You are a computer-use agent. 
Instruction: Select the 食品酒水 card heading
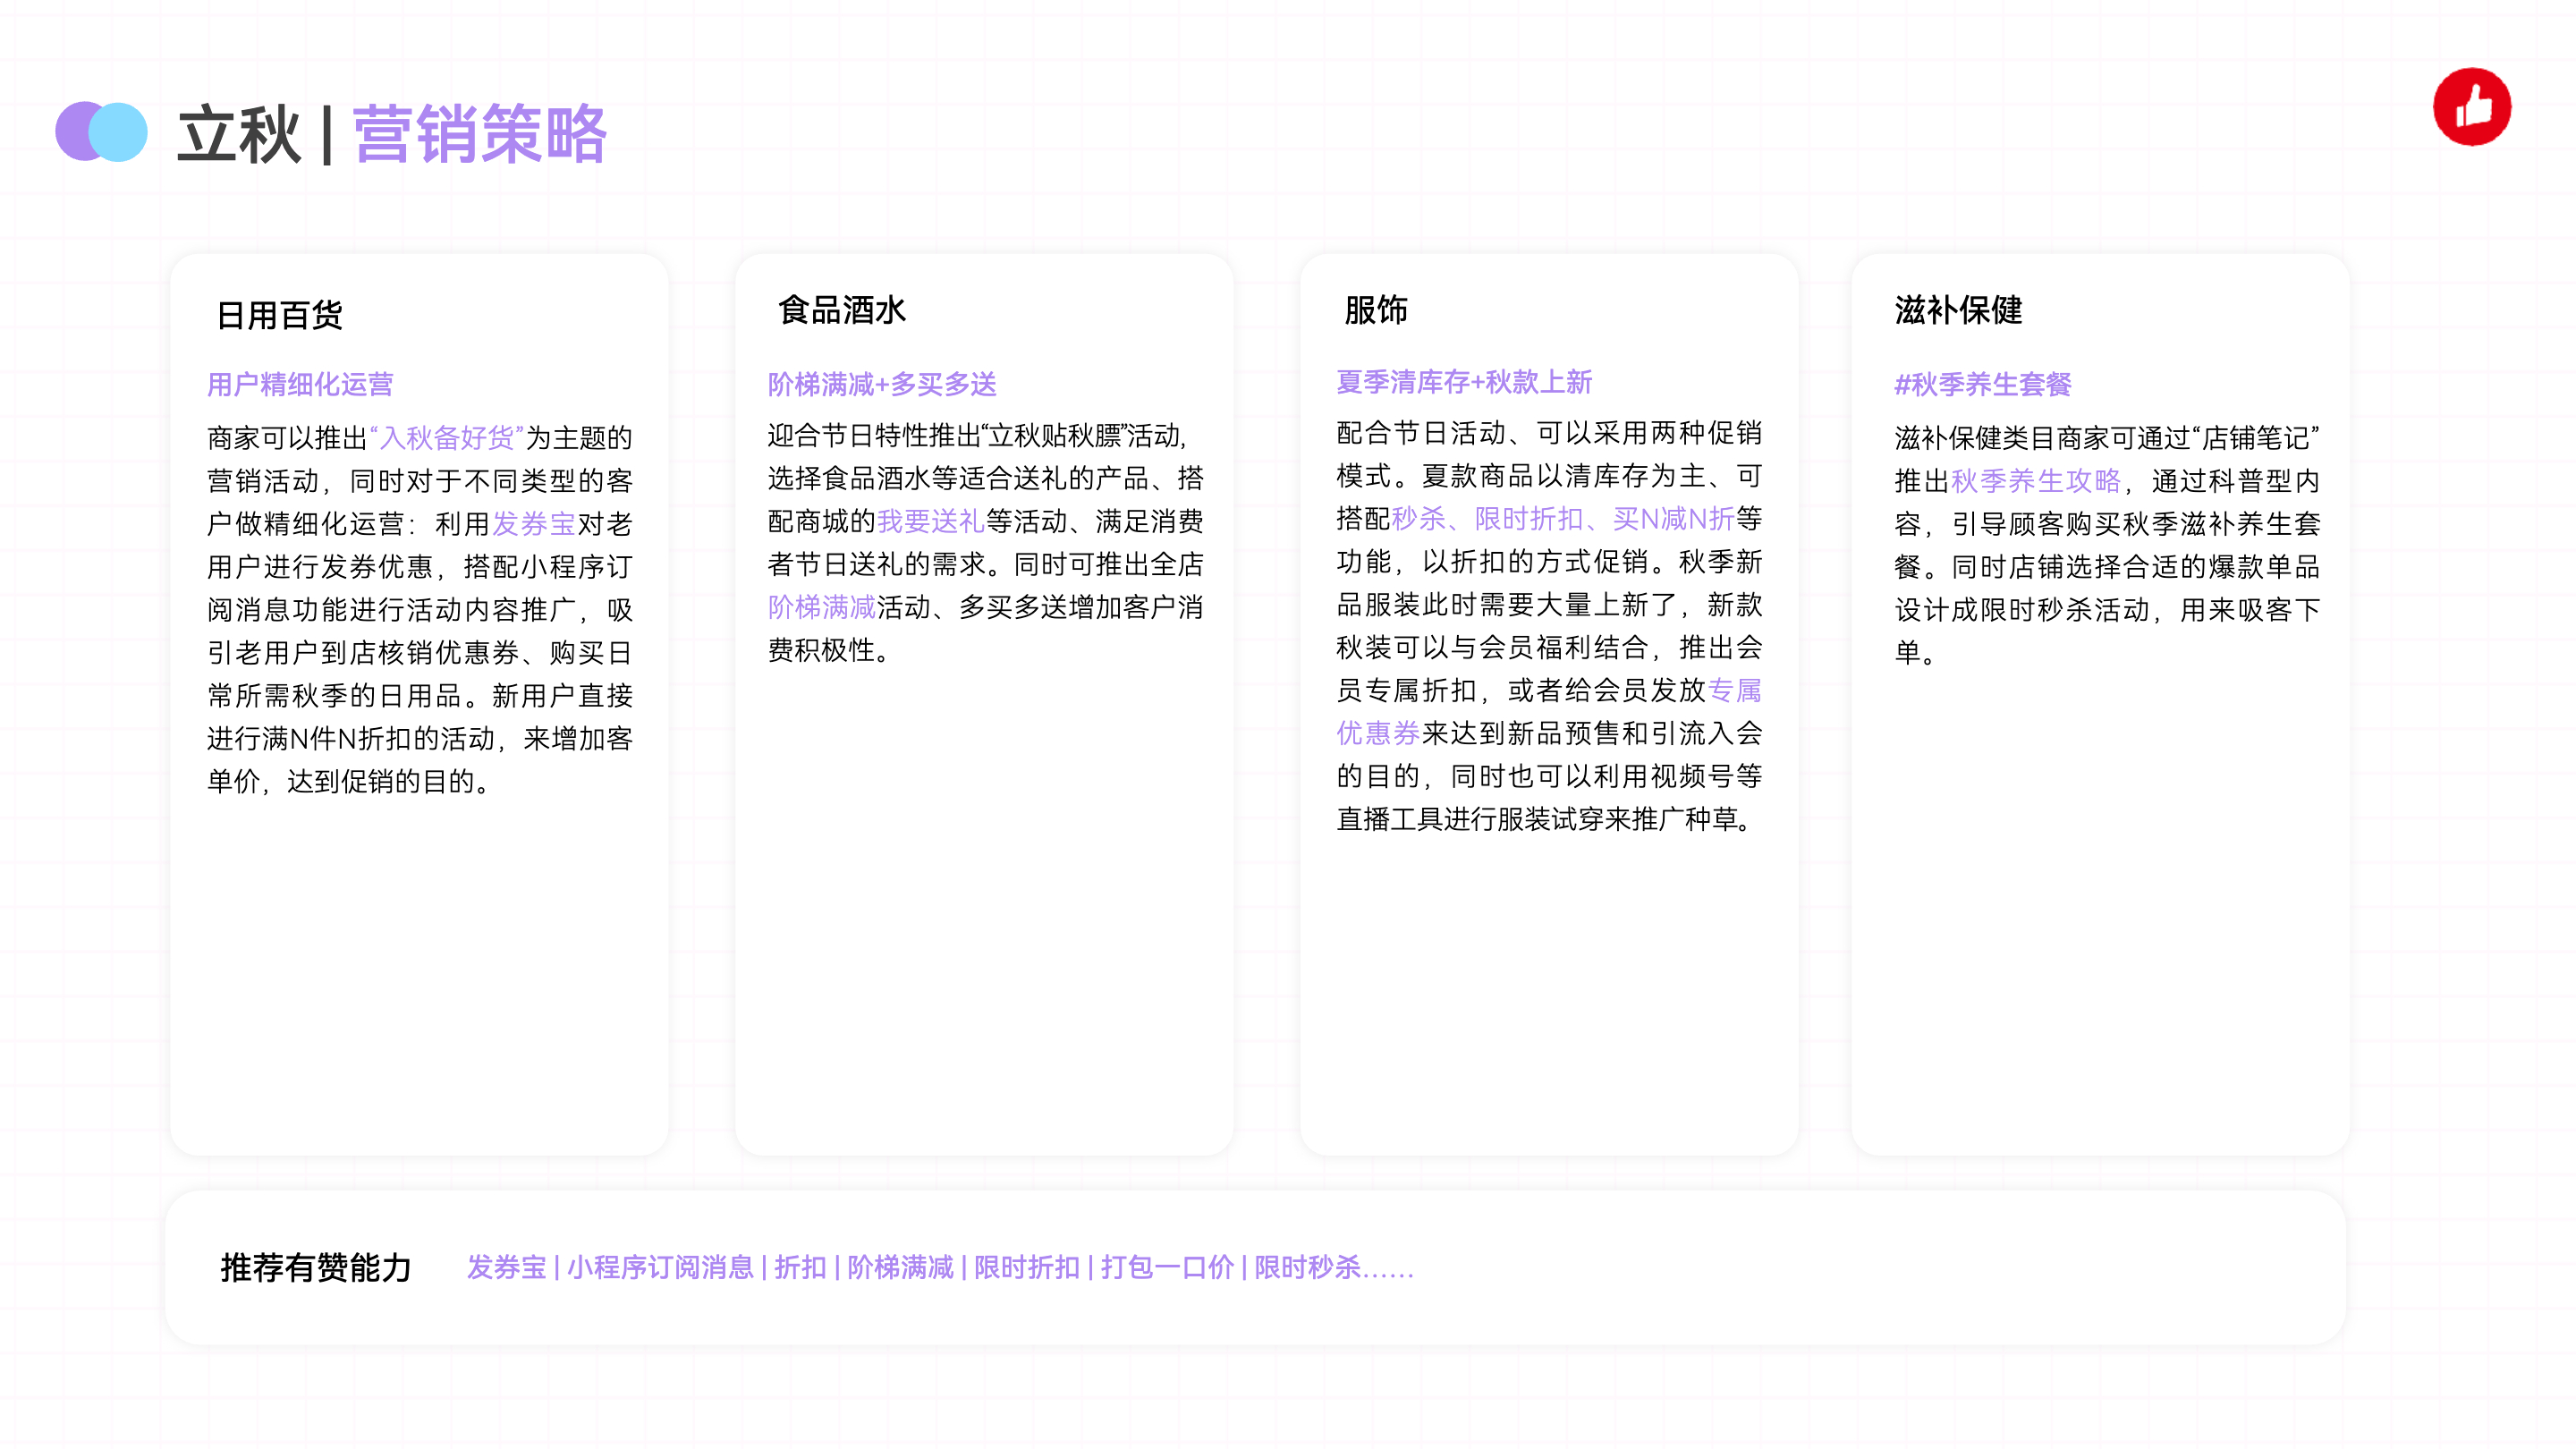842,310
